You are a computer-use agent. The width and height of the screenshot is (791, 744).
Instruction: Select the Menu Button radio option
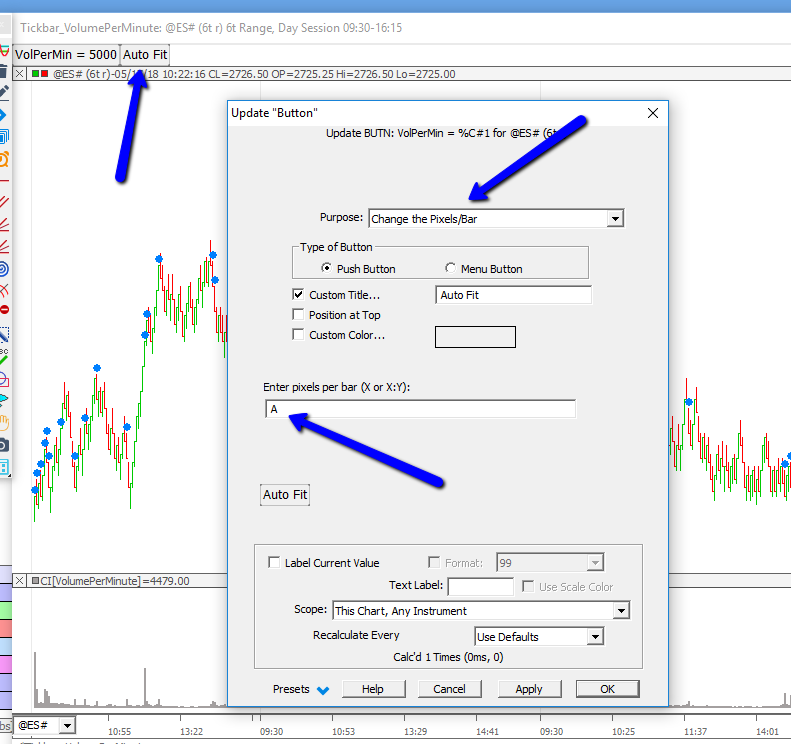coord(451,268)
